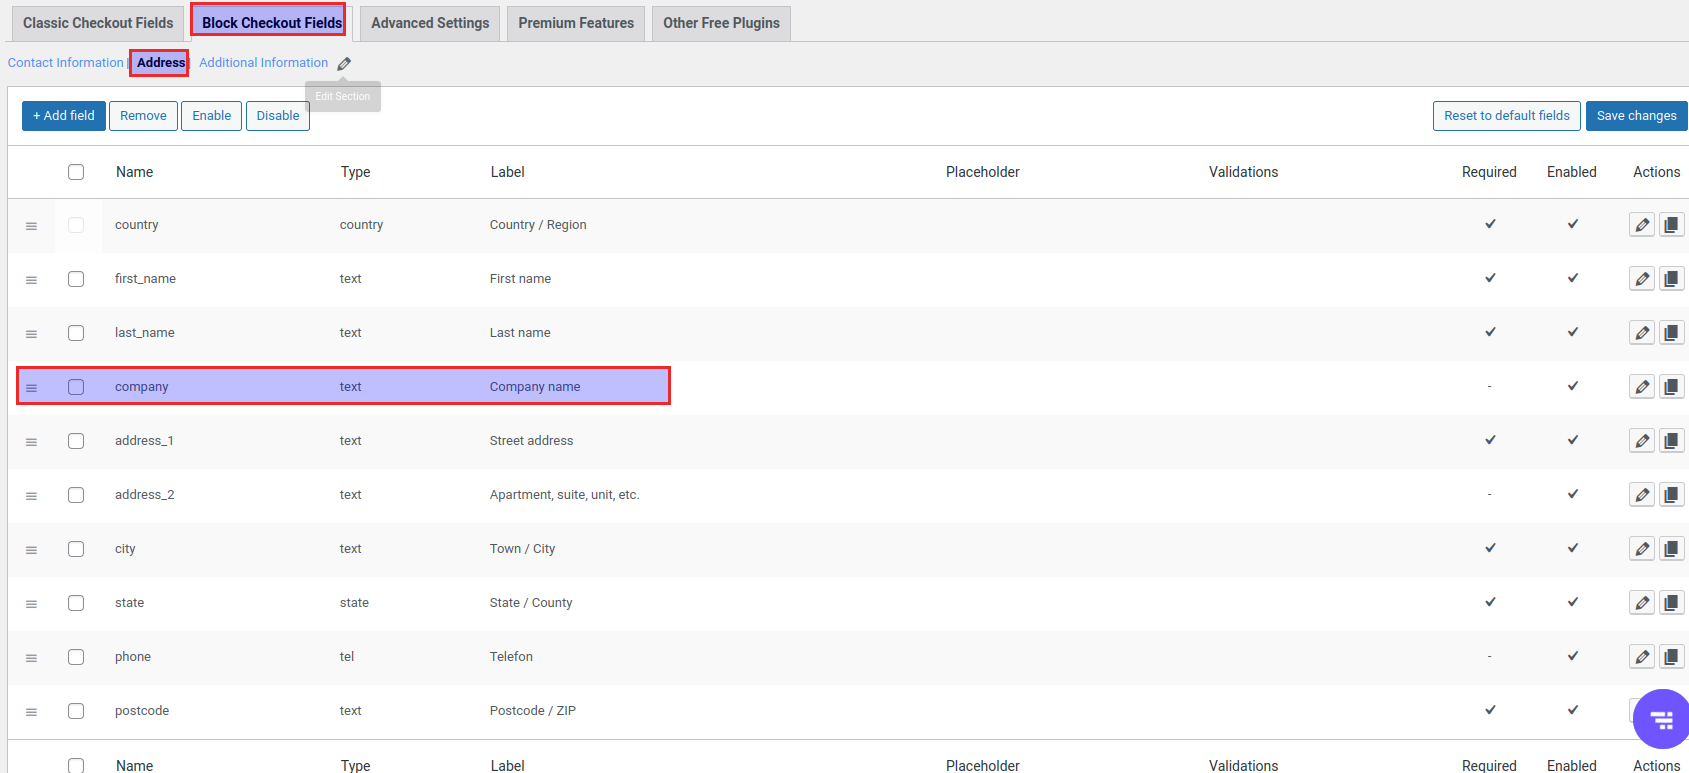Screen dimensions: 1689x773
Task: Open the purple floating chat widget
Action: pyautogui.click(x=1661, y=719)
